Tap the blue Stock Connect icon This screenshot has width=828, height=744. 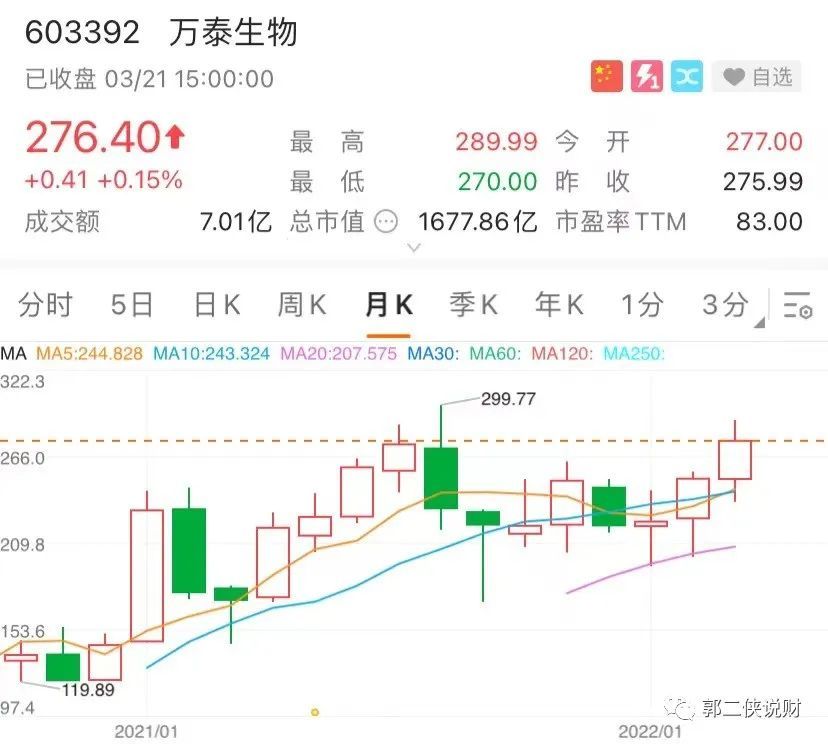click(686, 77)
